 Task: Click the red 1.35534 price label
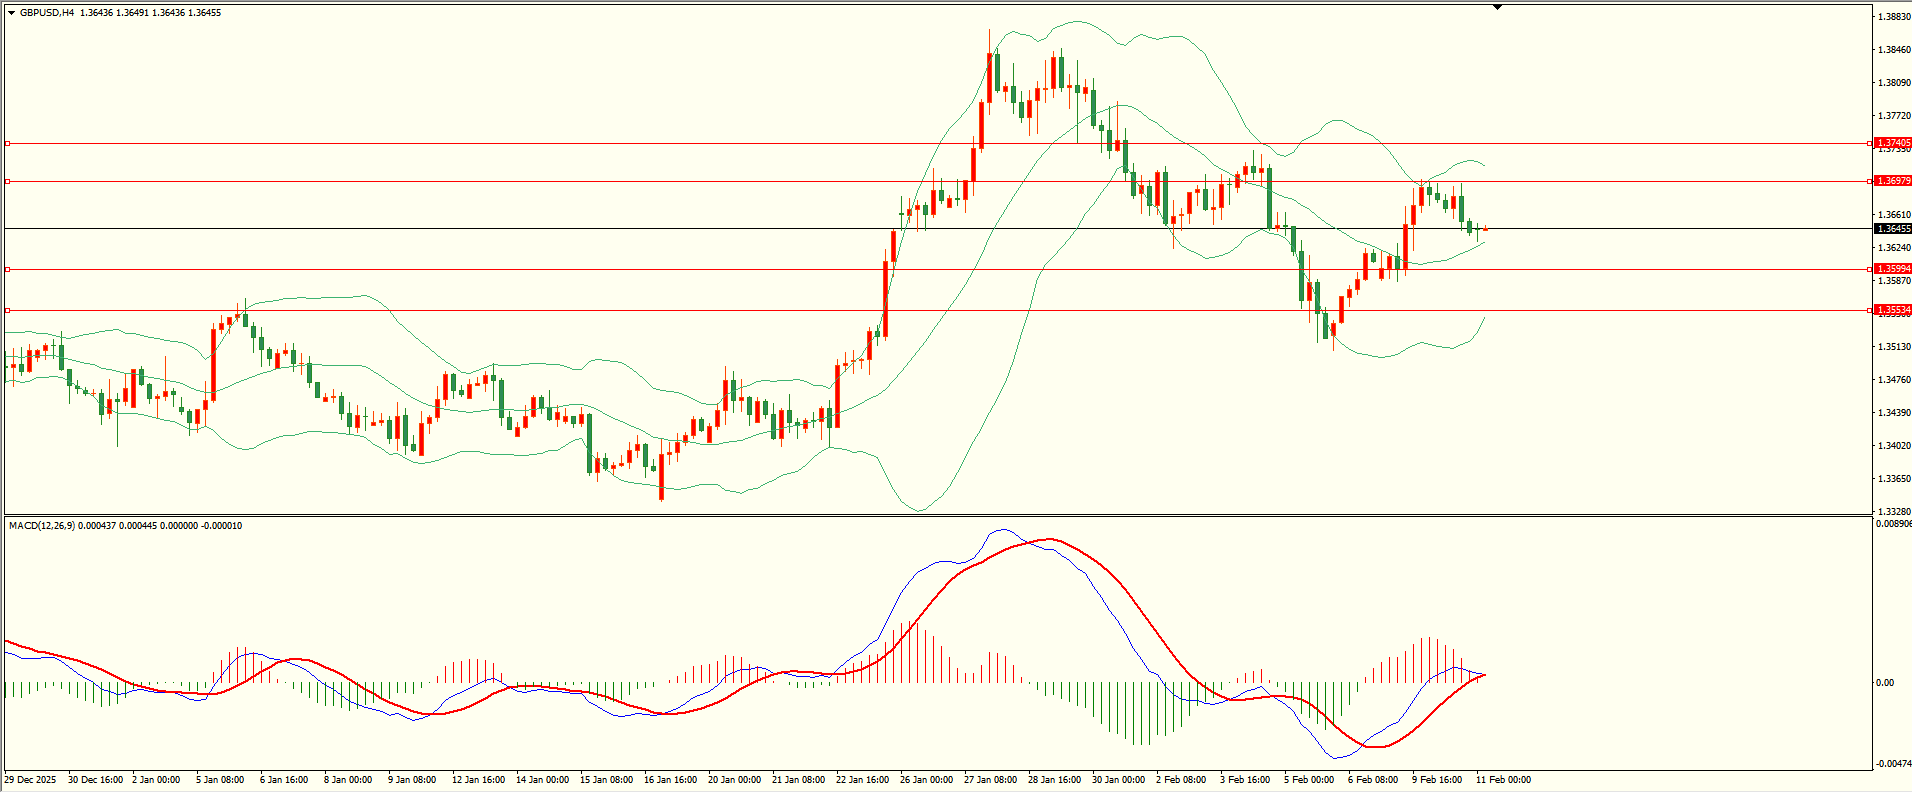(1892, 310)
